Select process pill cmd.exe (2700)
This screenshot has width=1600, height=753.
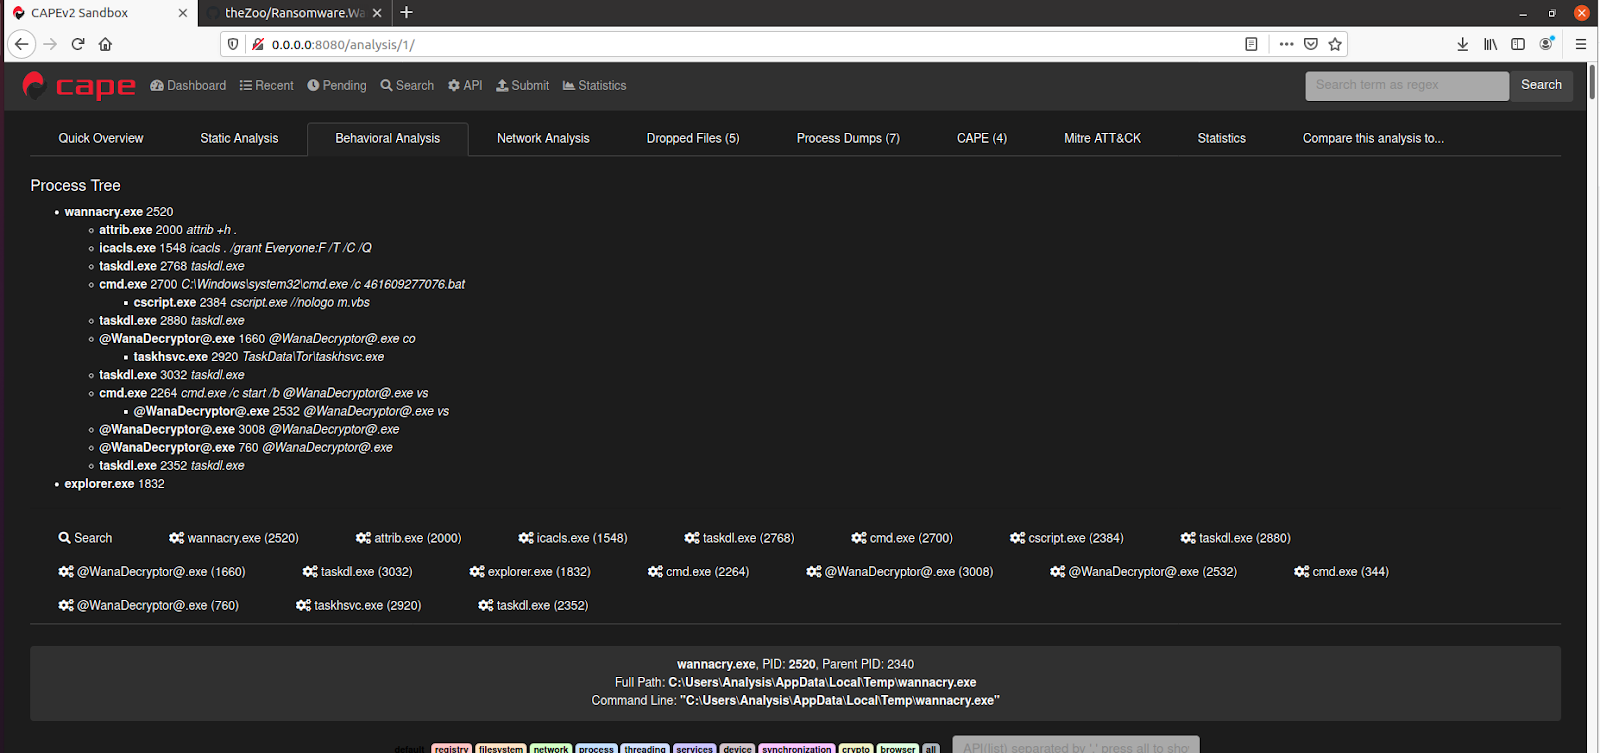(x=902, y=538)
